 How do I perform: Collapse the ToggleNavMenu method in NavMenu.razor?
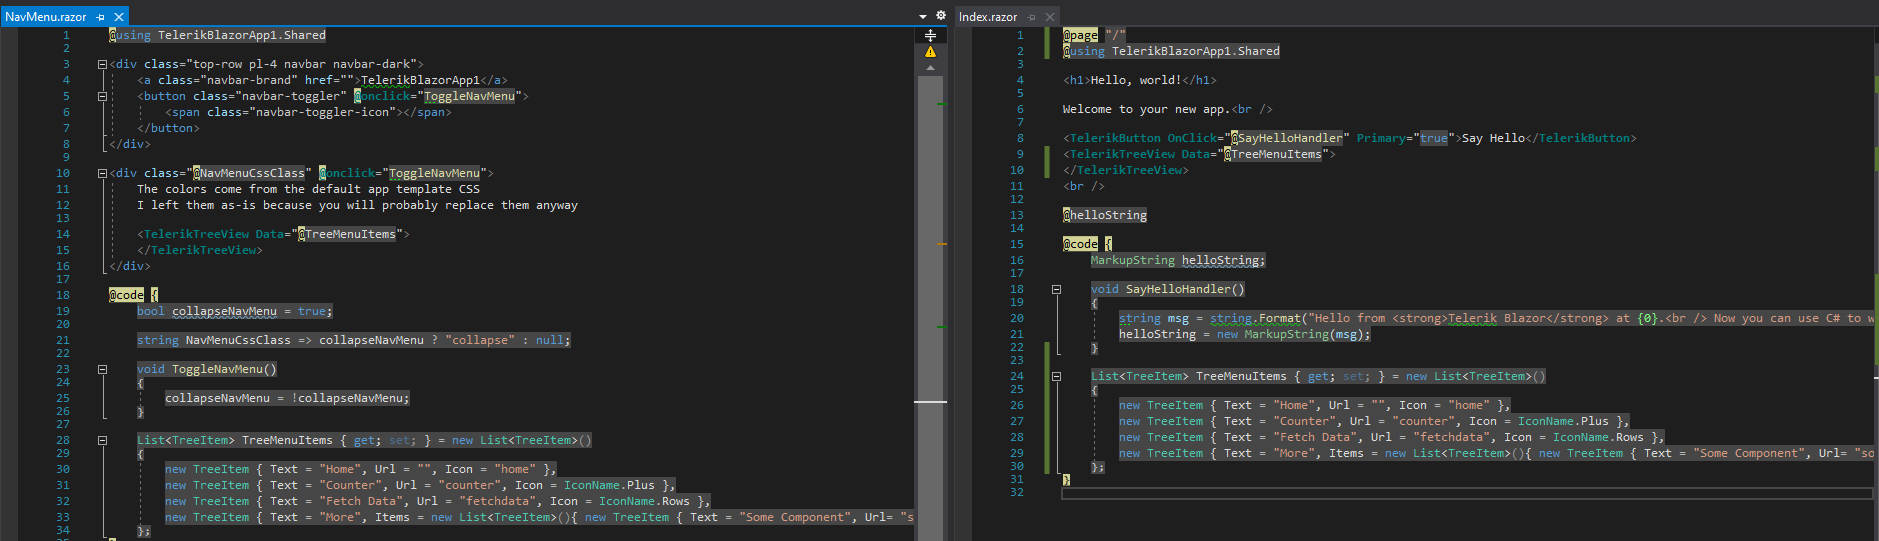[x=102, y=369]
